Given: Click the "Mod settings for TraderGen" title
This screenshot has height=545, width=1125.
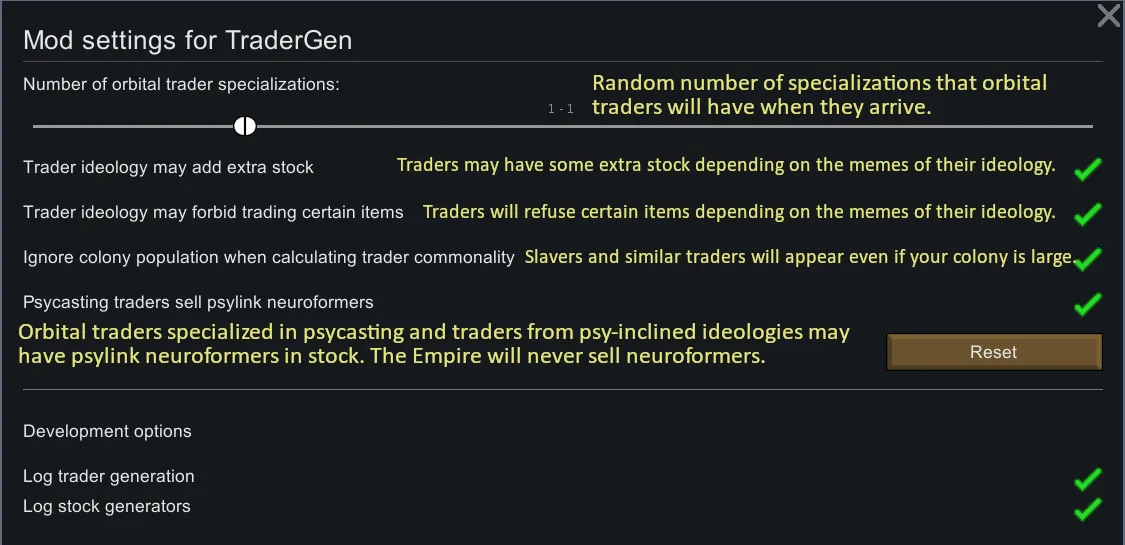Looking at the screenshot, I should coord(187,41).
